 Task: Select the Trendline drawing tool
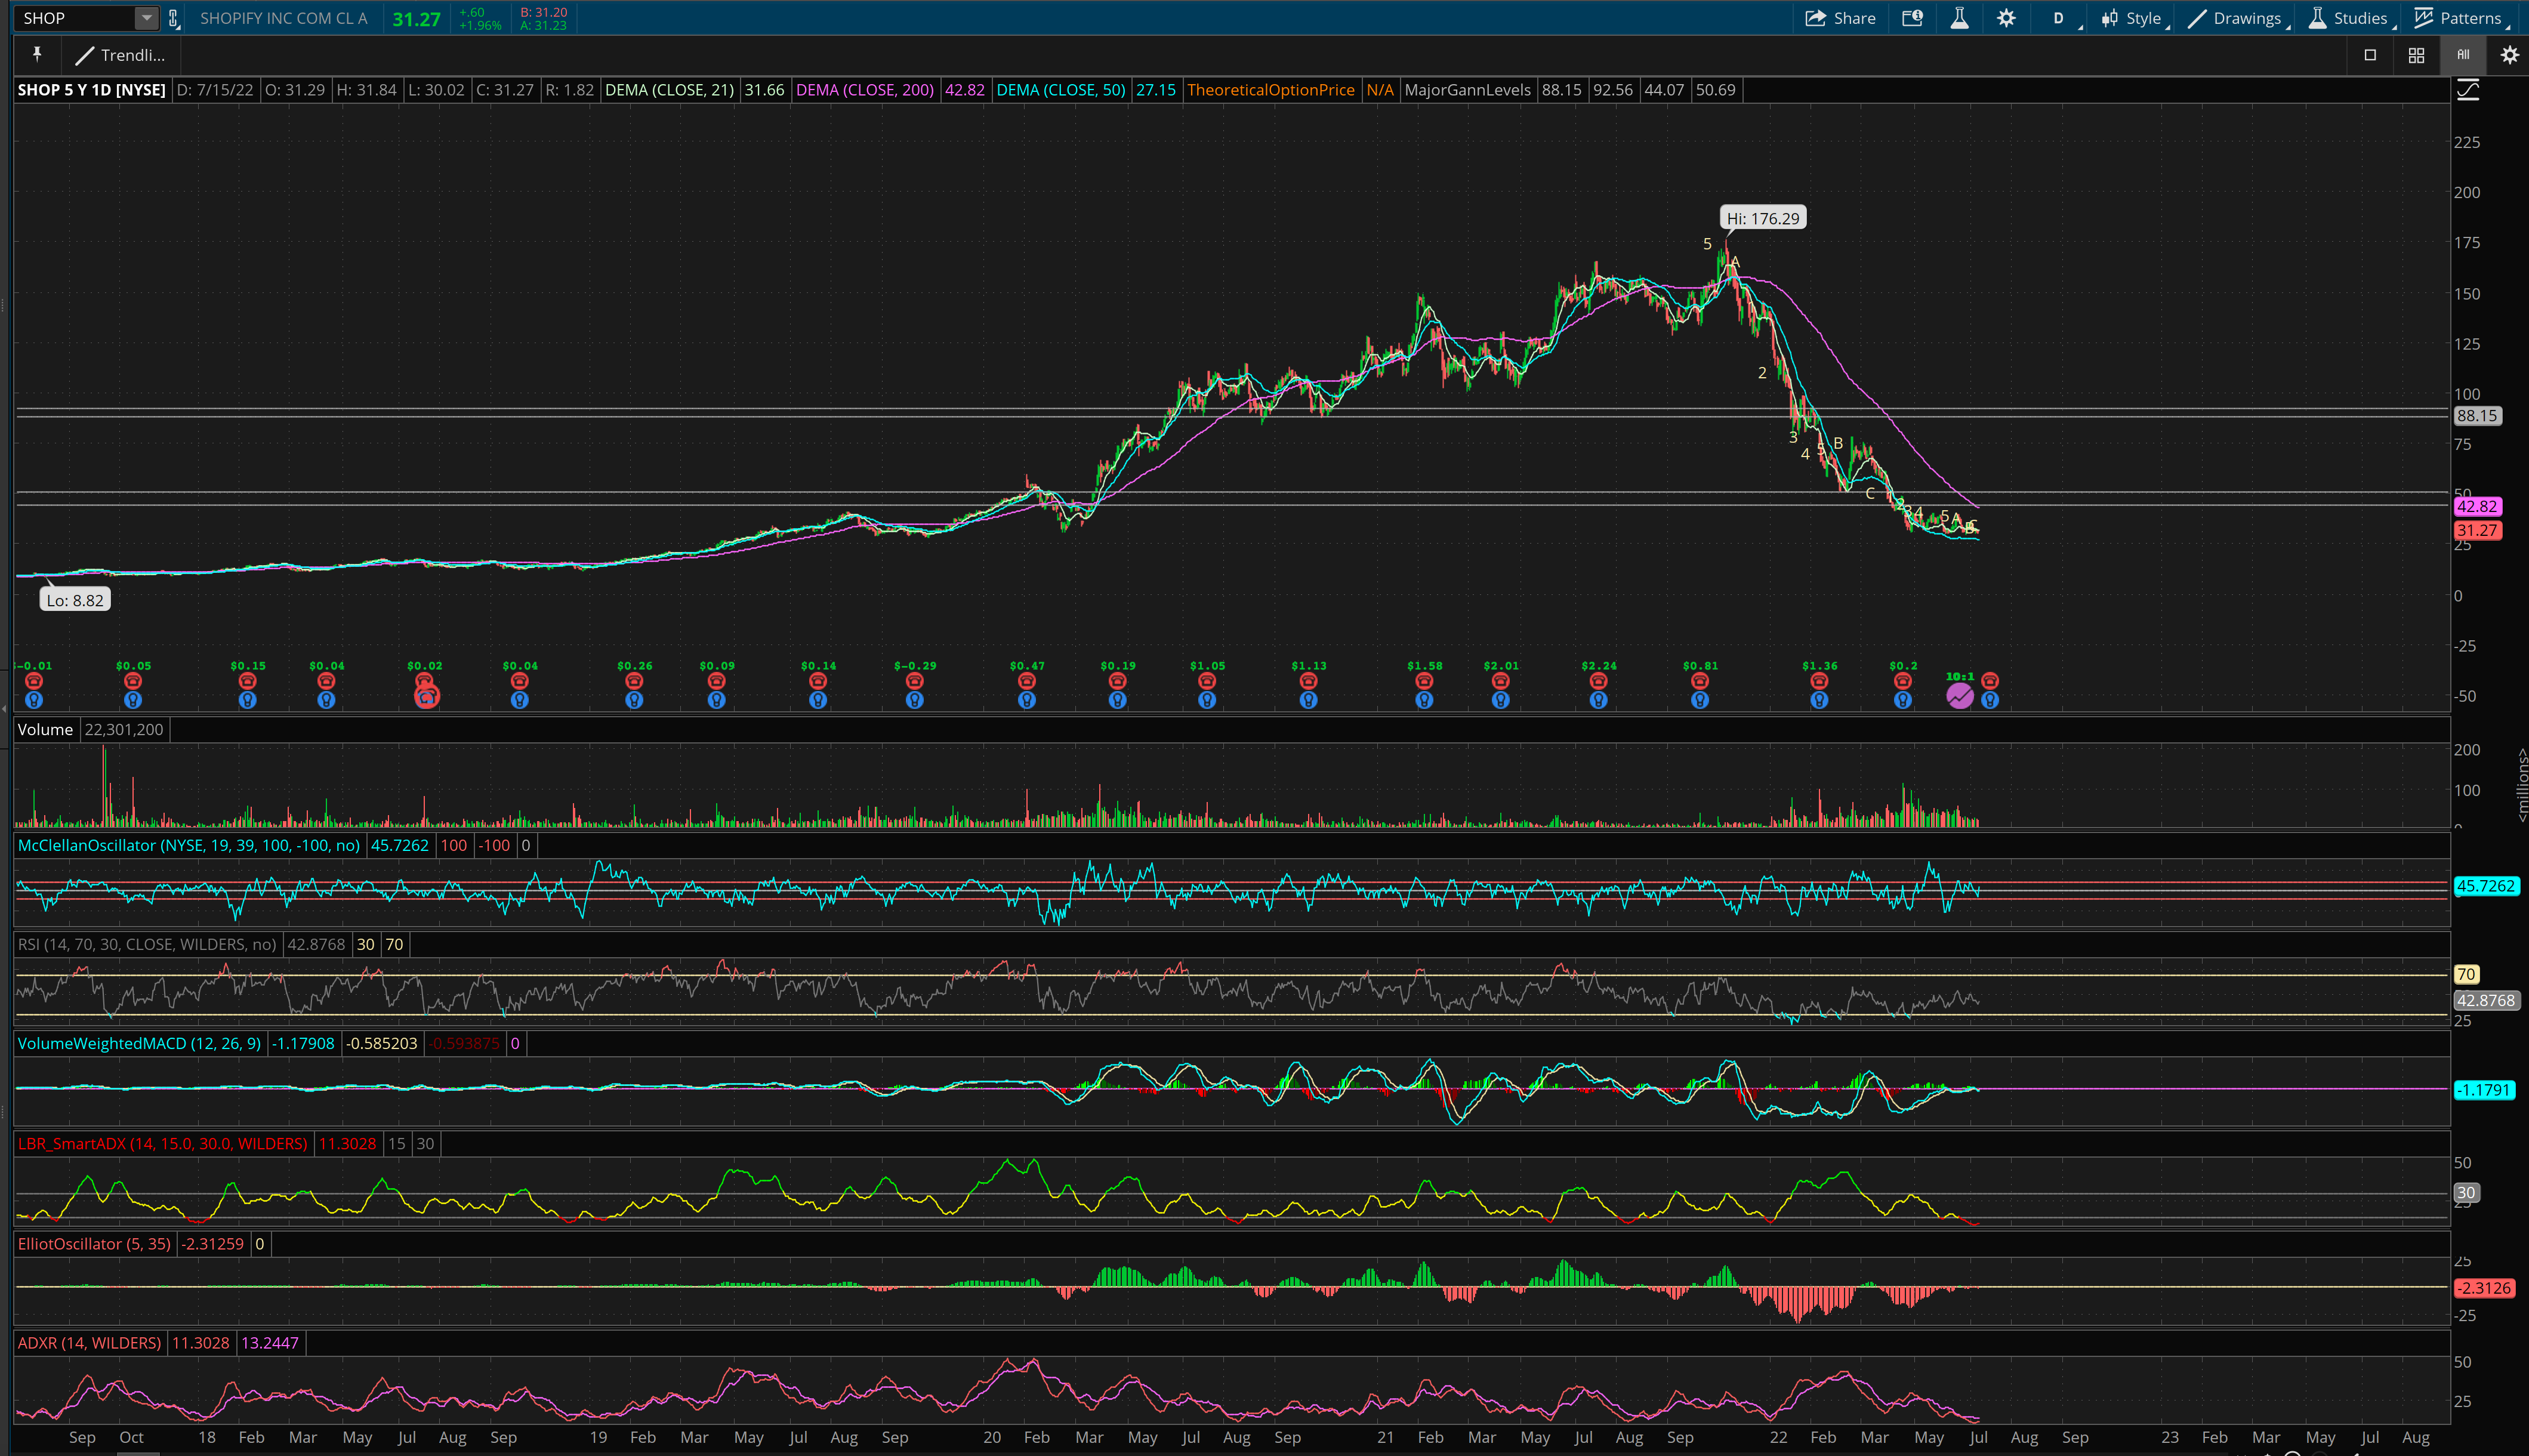[121, 55]
